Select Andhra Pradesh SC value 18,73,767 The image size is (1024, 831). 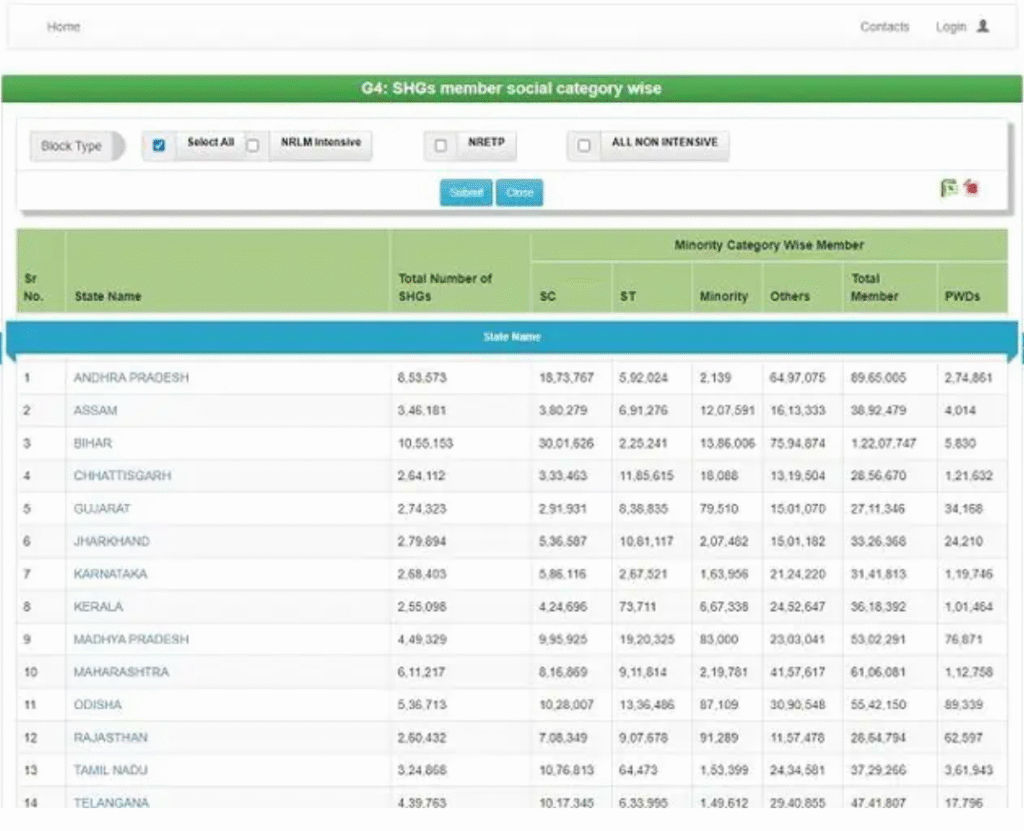pyautogui.click(x=566, y=378)
